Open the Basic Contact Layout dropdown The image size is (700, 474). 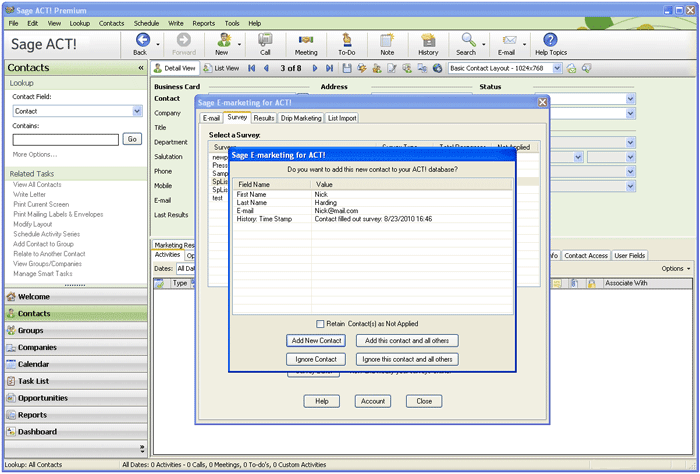coord(557,68)
